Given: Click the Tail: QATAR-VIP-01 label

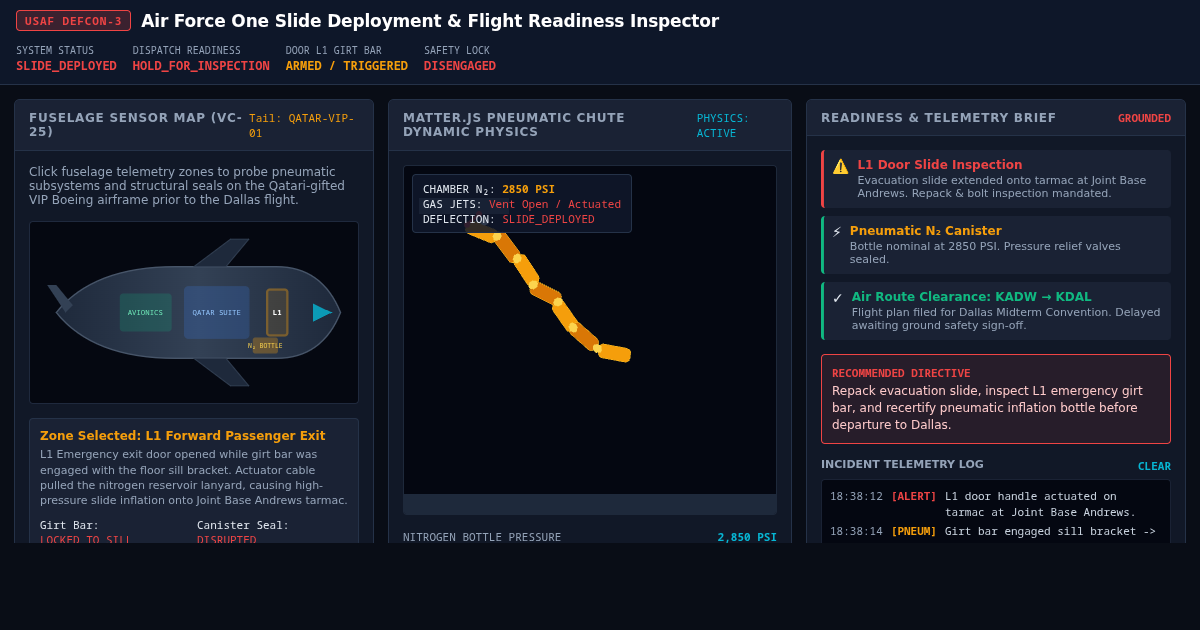Looking at the screenshot, I should pyautogui.click(x=302, y=125).
